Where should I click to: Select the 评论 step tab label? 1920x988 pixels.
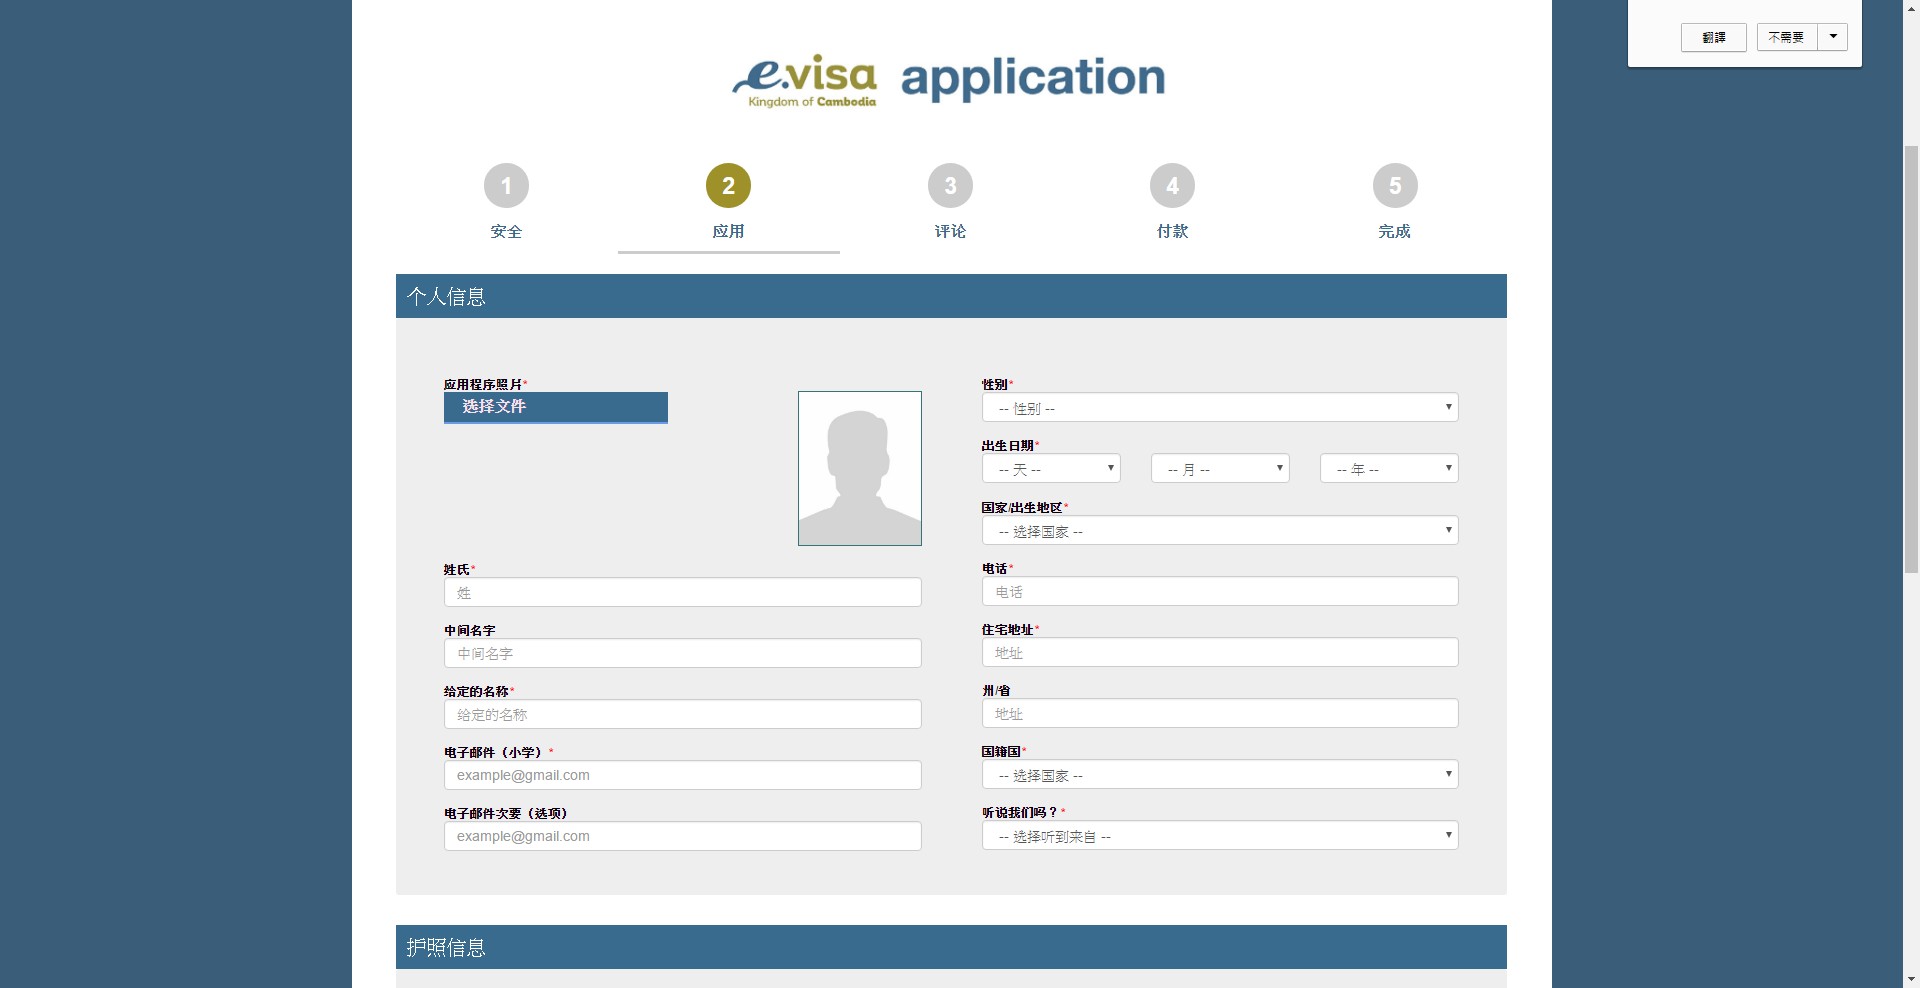[950, 231]
